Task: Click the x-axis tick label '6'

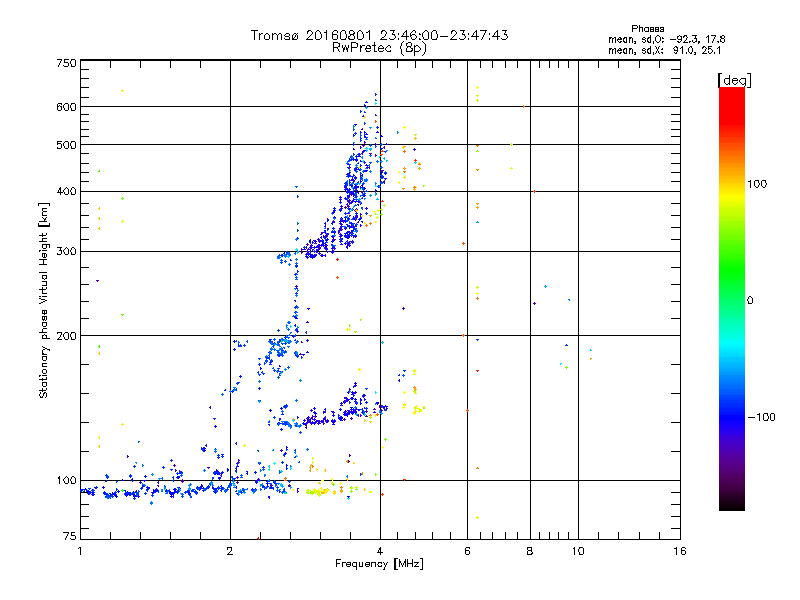Action: click(x=467, y=551)
